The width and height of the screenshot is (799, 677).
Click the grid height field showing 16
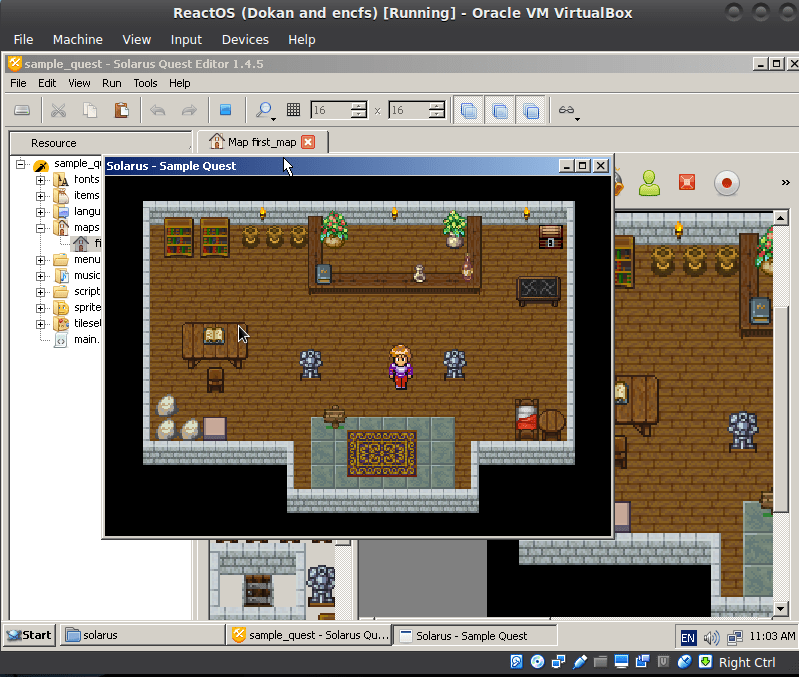pos(409,110)
